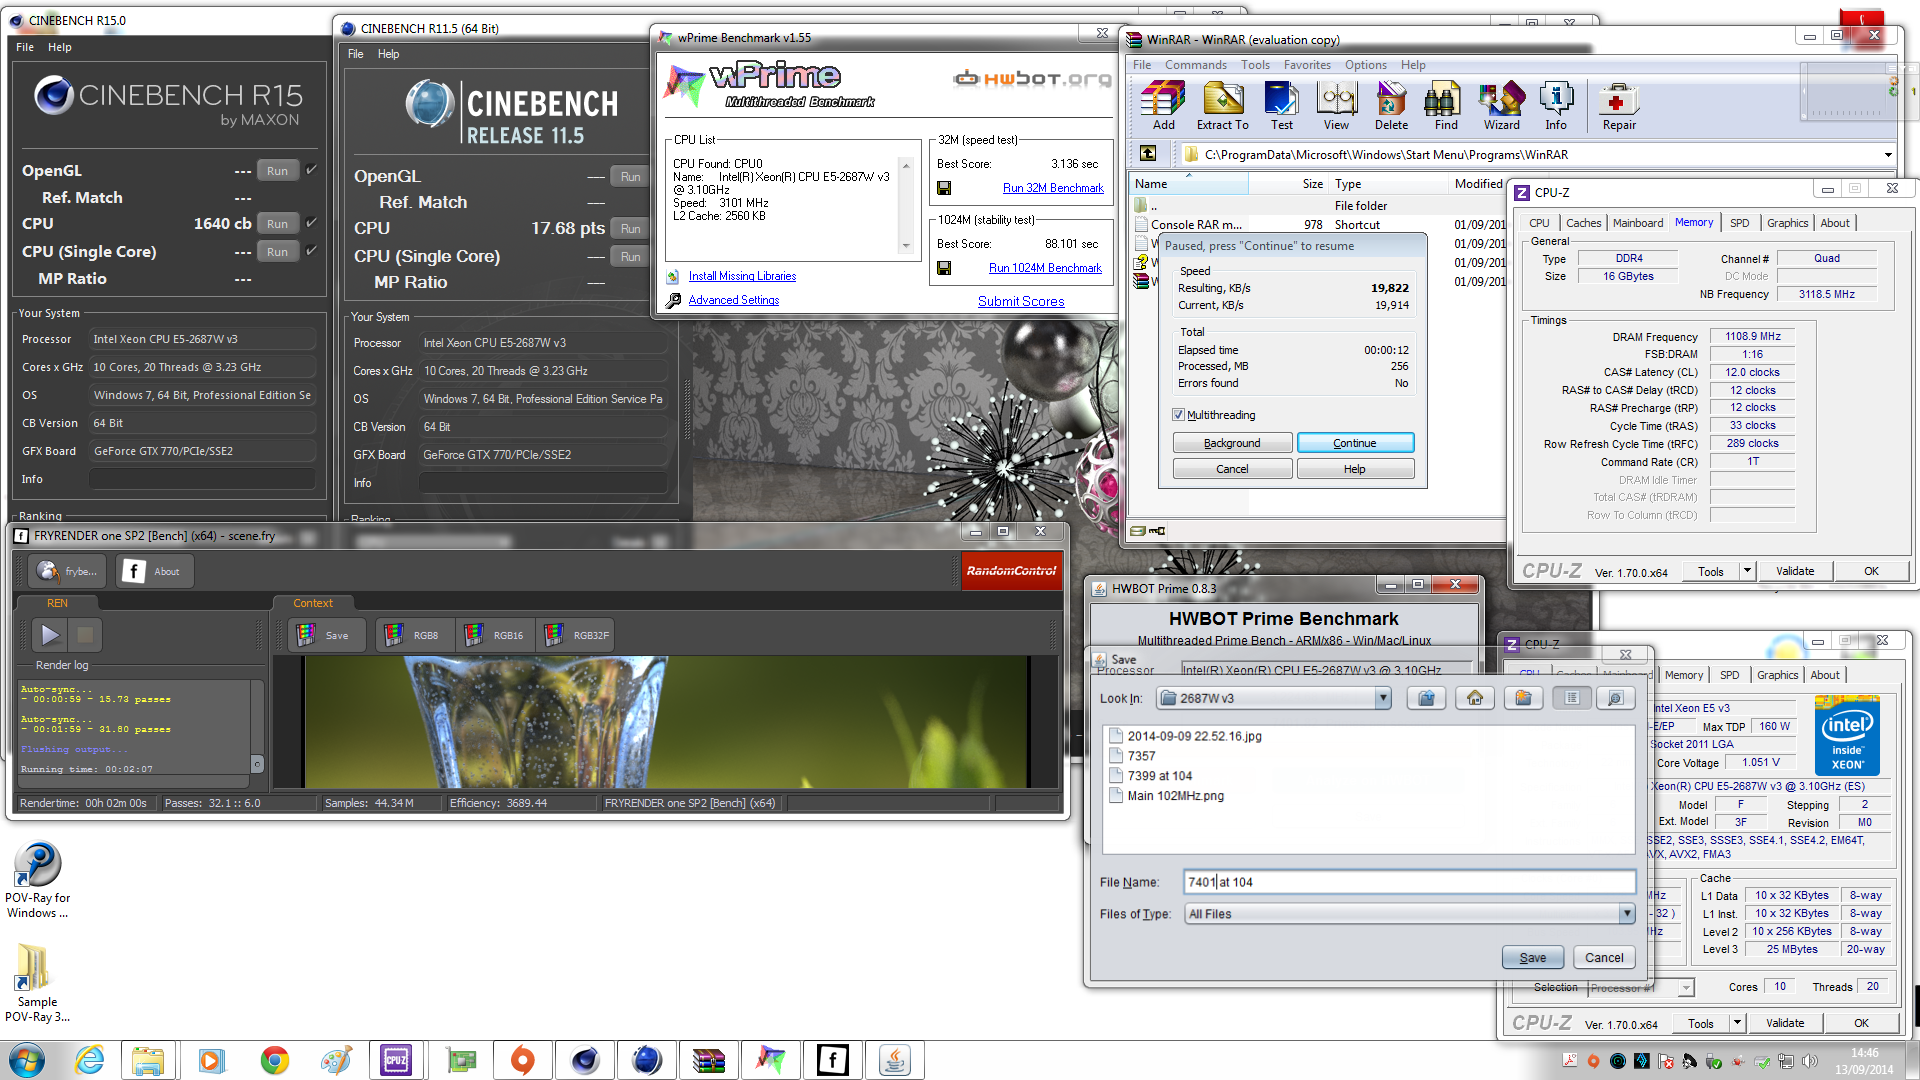
Task: Click Advanced Settings link in wPrime
Action: click(733, 300)
